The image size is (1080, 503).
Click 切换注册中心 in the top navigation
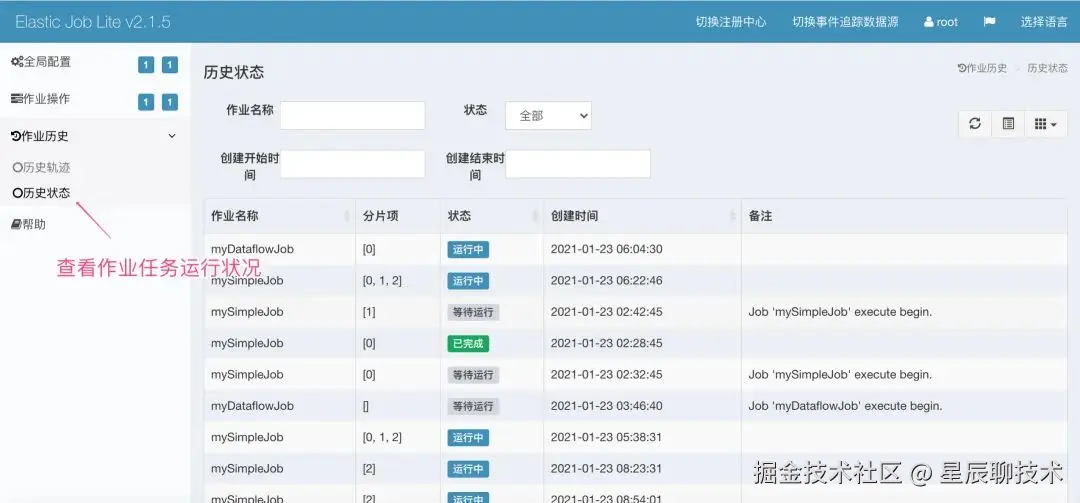click(x=731, y=21)
